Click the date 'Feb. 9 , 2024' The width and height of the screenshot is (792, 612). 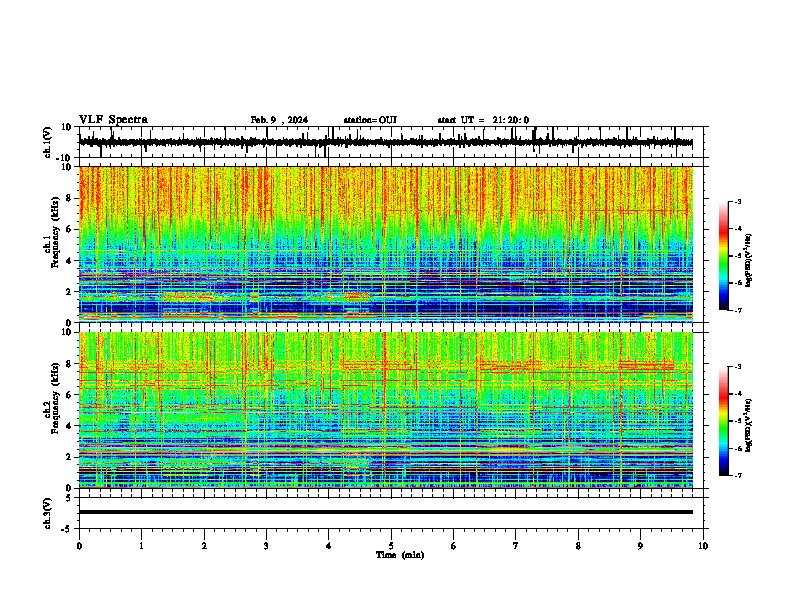click(x=279, y=120)
